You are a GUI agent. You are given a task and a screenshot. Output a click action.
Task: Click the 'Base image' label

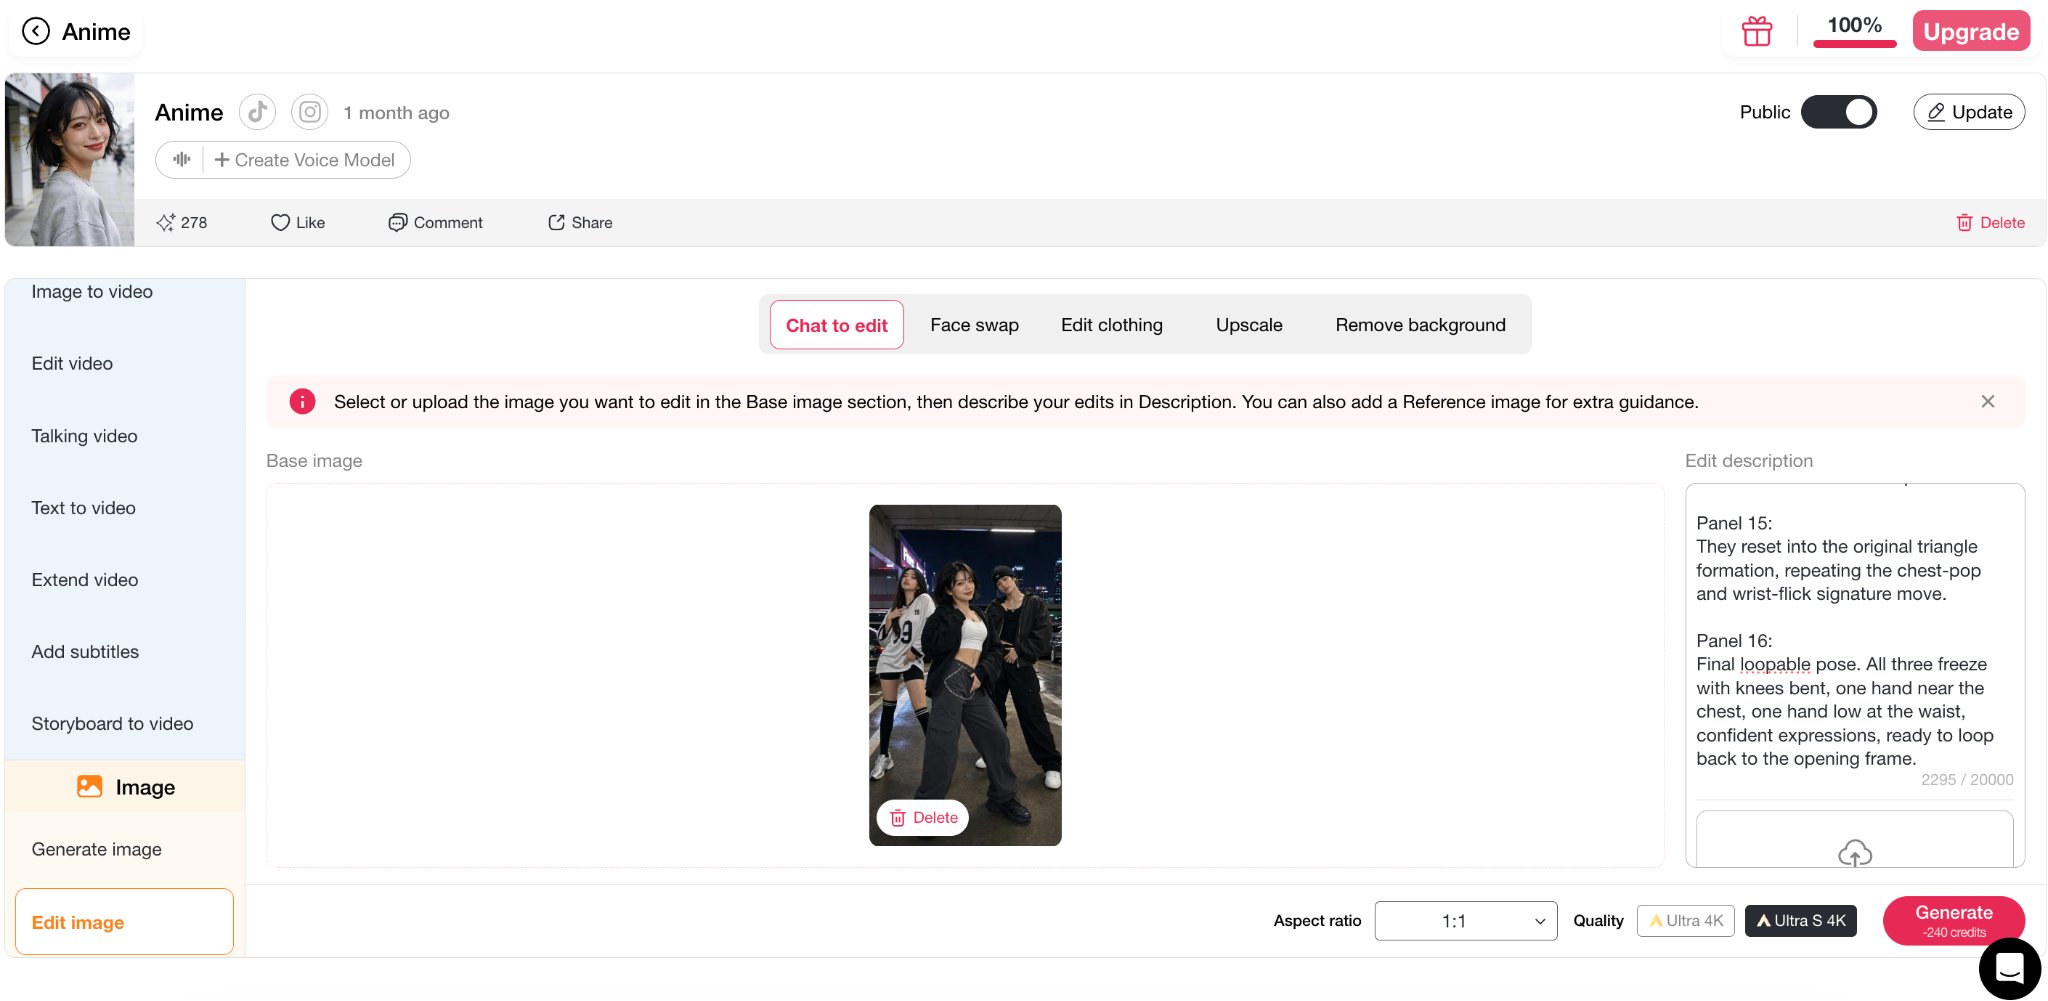(x=314, y=461)
